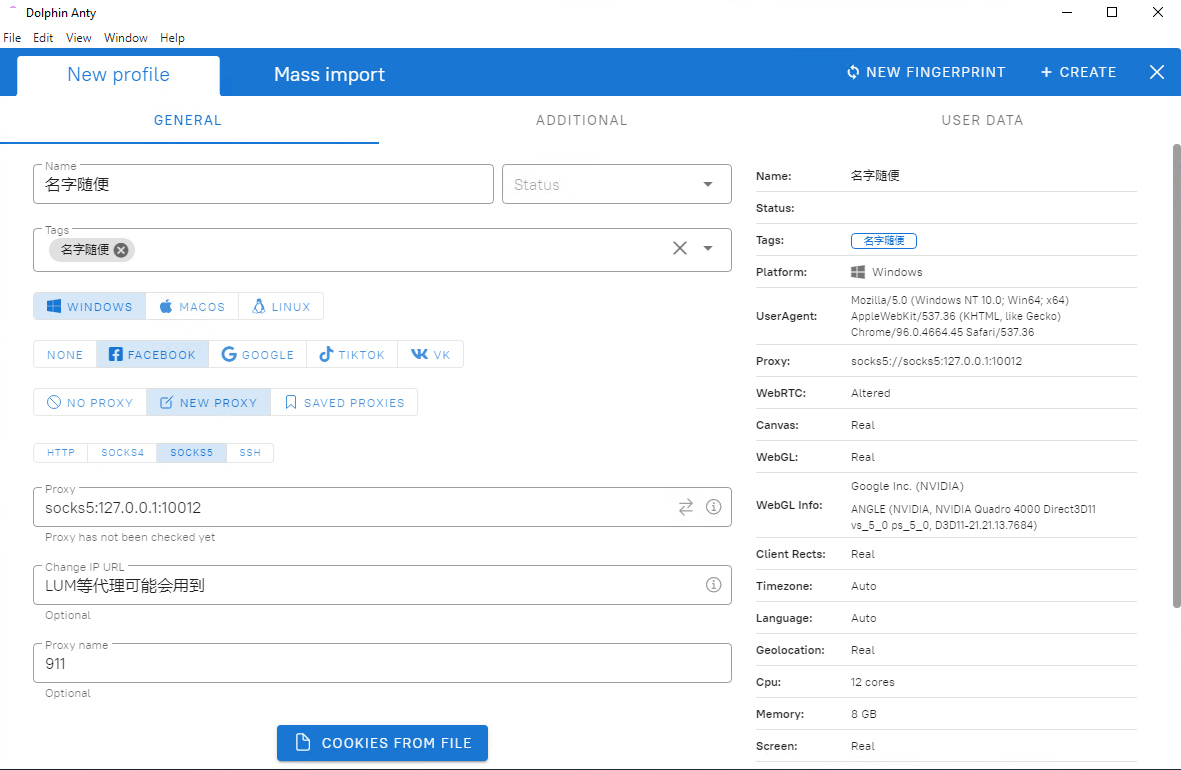Screen dimensions: 1181x770
Task: Remove the 名字随便 tag chip
Action: point(121,250)
